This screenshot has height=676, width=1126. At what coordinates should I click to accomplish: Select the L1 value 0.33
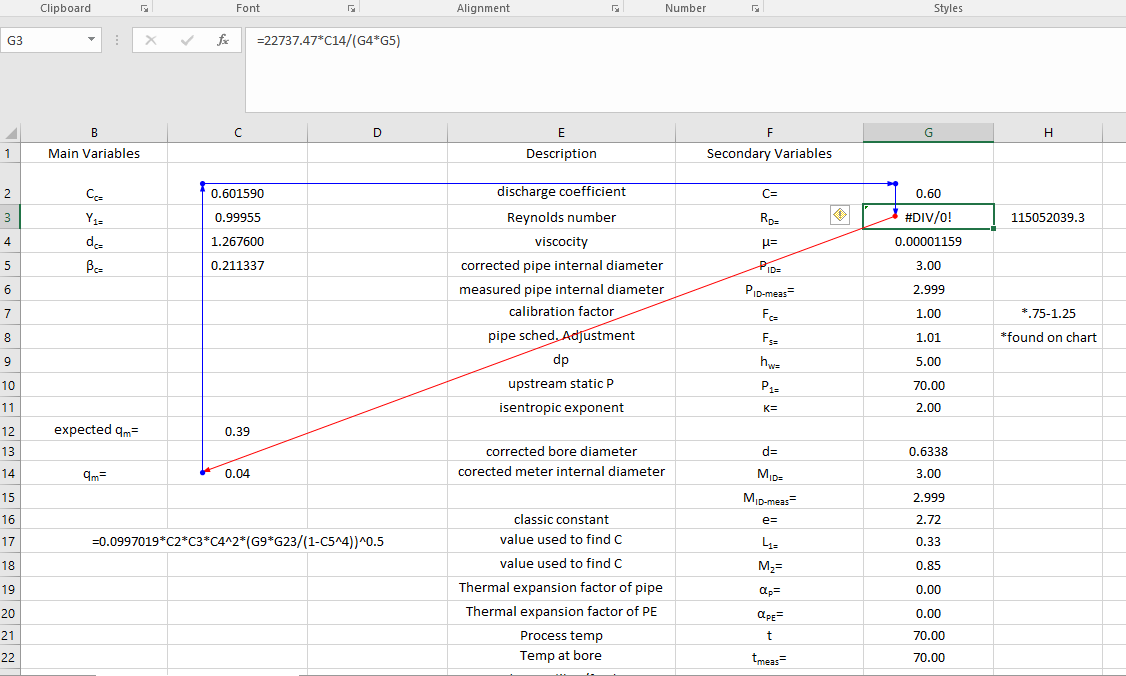(x=929, y=542)
